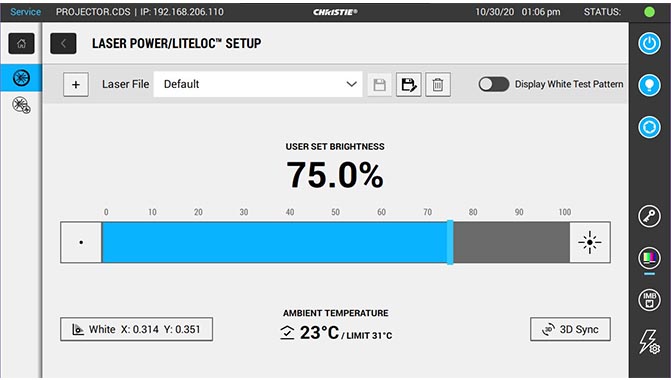Image resolution: width=671 pixels, height=380 pixels.
Task: Click the shutter icon in right panel
Action: (649, 127)
